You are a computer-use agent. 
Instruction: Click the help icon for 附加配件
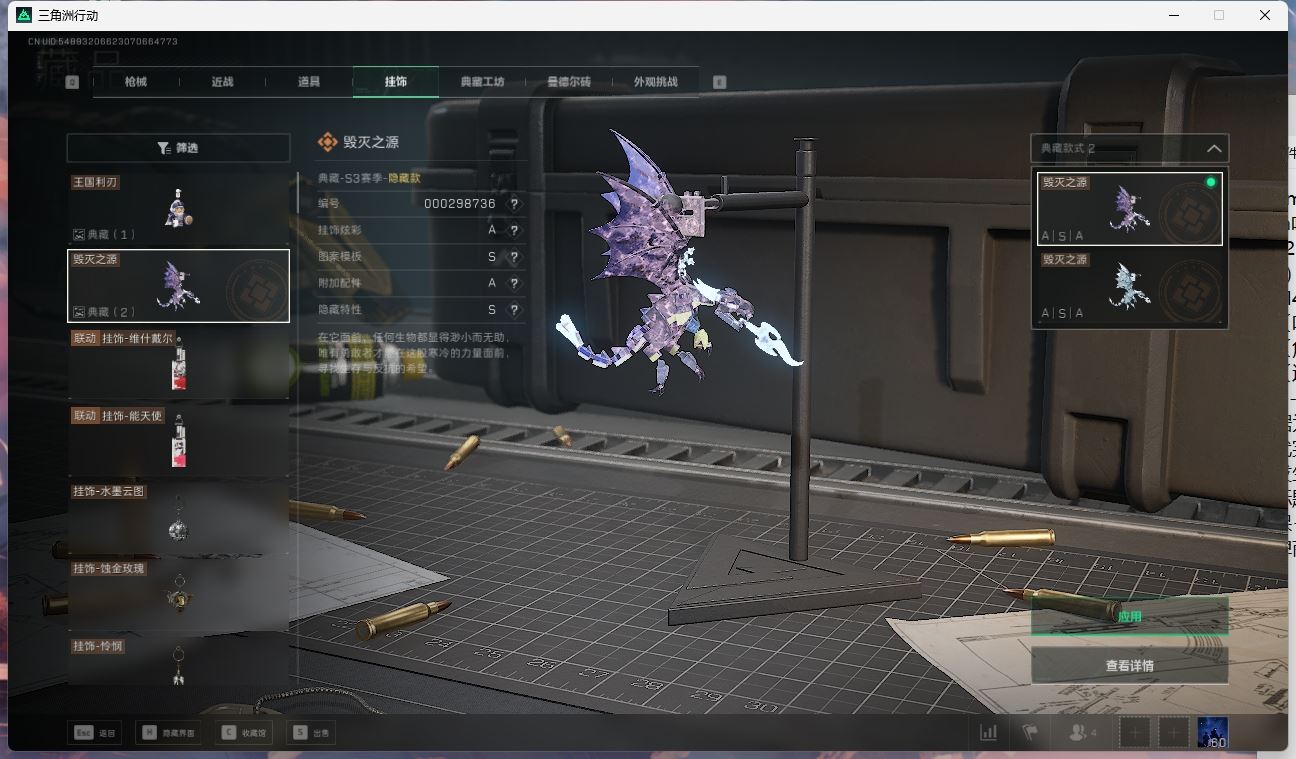pos(514,284)
